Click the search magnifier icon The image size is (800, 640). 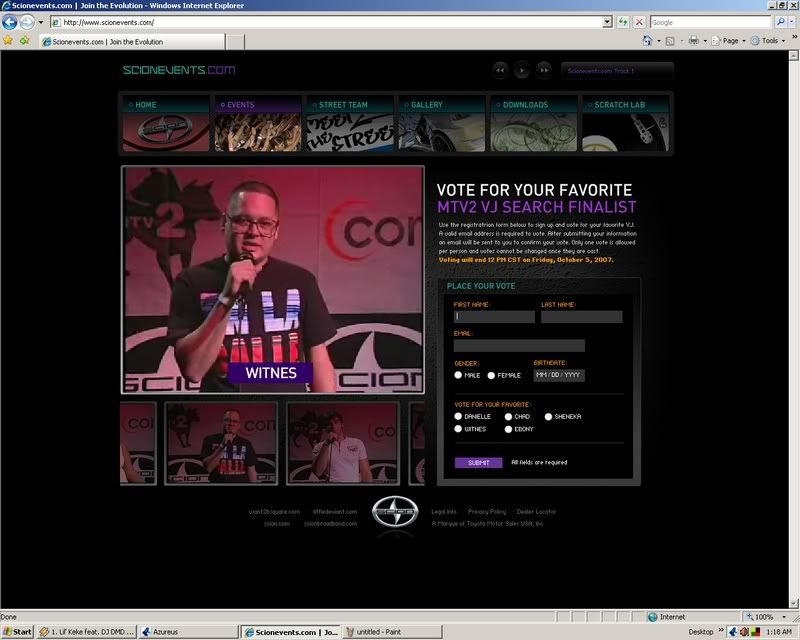tap(781, 22)
